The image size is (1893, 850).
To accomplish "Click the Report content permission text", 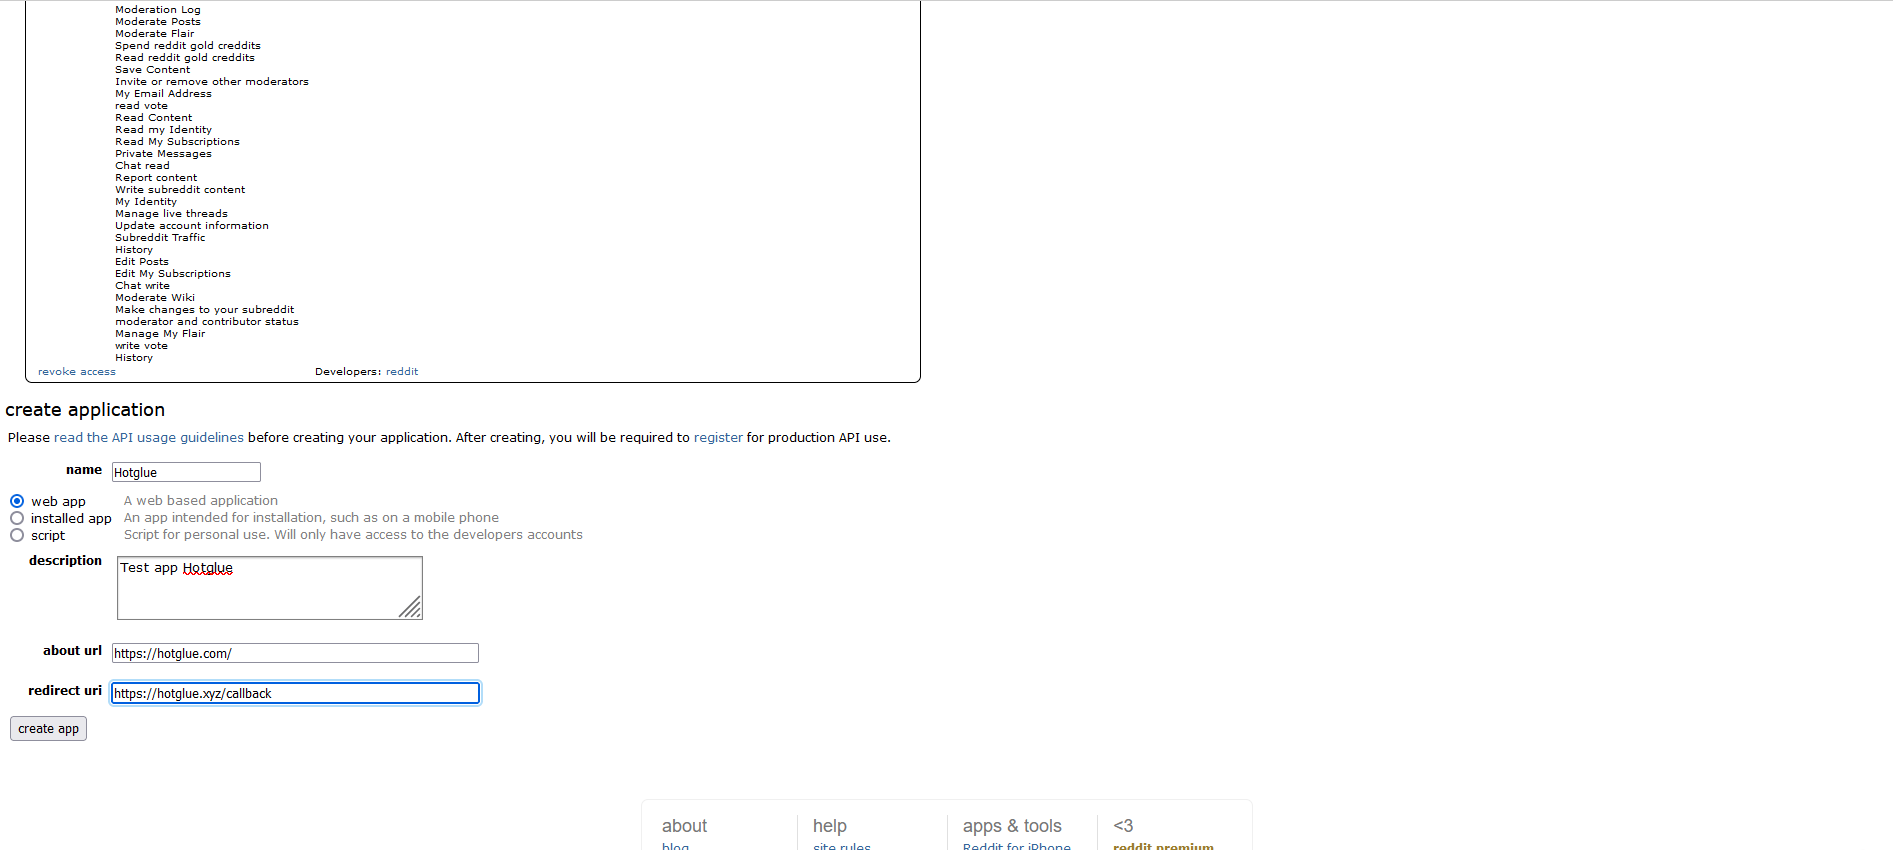I will pyautogui.click(x=156, y=178).
